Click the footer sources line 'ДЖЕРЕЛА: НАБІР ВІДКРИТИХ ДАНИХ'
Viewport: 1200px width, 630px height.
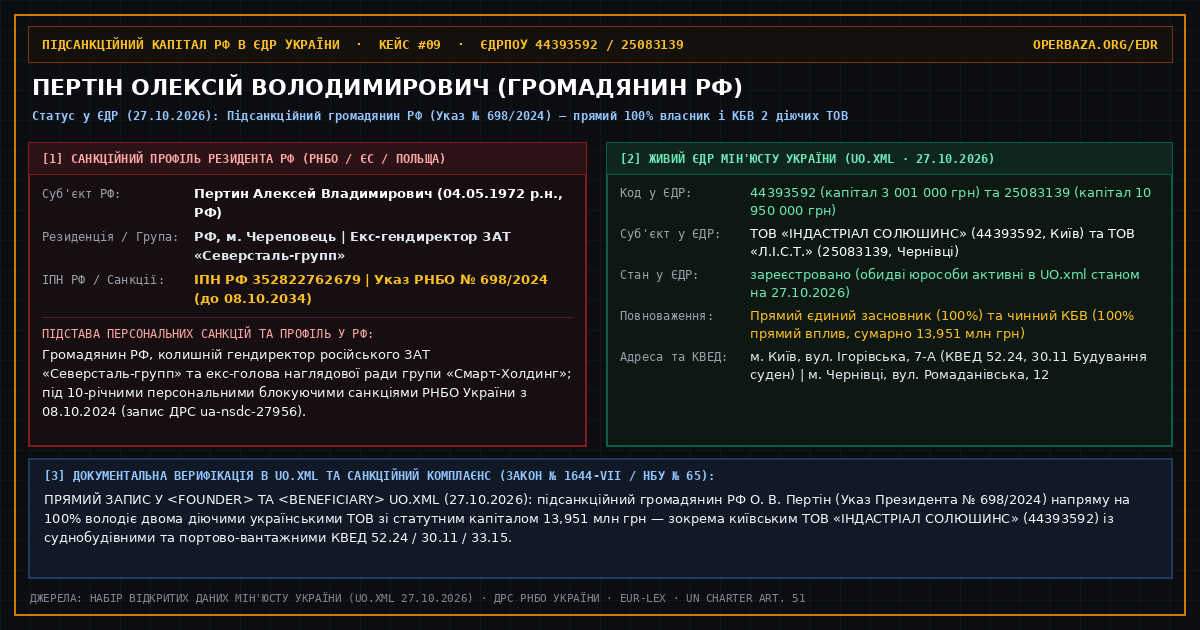pos(417,598)
